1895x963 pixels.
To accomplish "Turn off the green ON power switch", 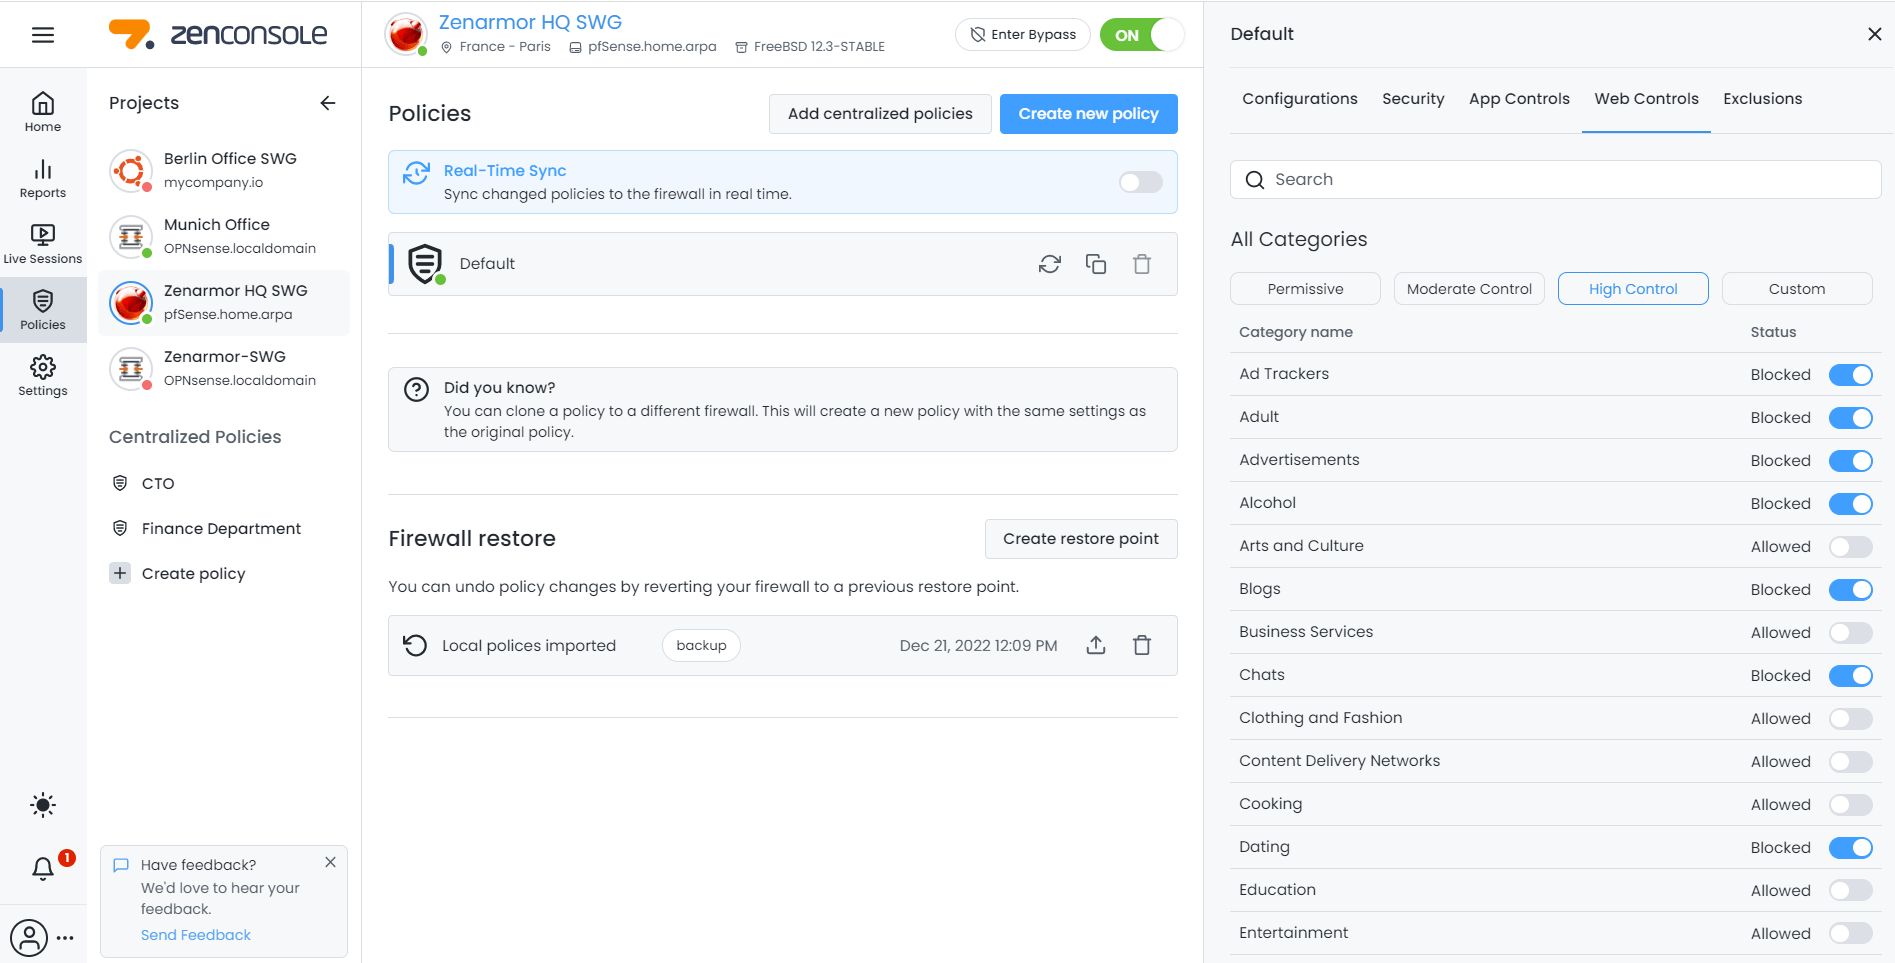I will point(1142,35).
